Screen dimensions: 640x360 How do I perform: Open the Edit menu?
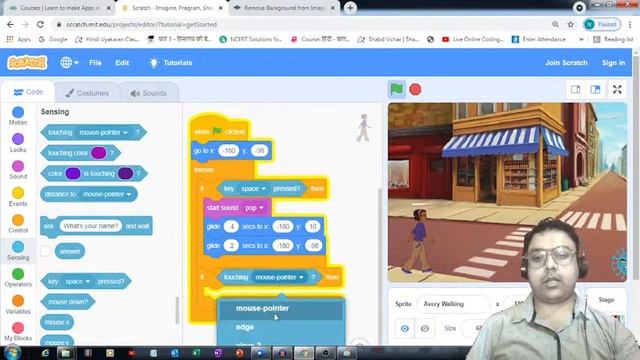click(x=122, y=62)
